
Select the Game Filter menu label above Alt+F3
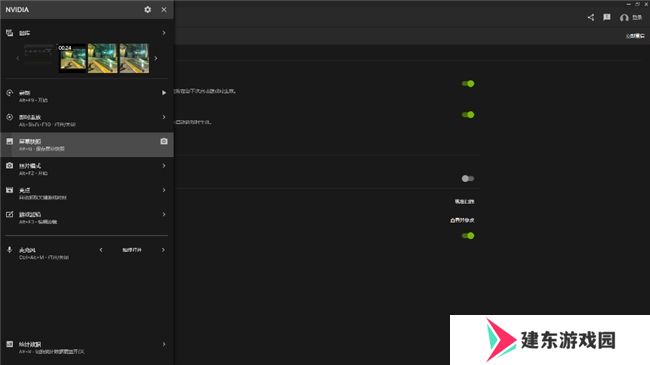30,214
